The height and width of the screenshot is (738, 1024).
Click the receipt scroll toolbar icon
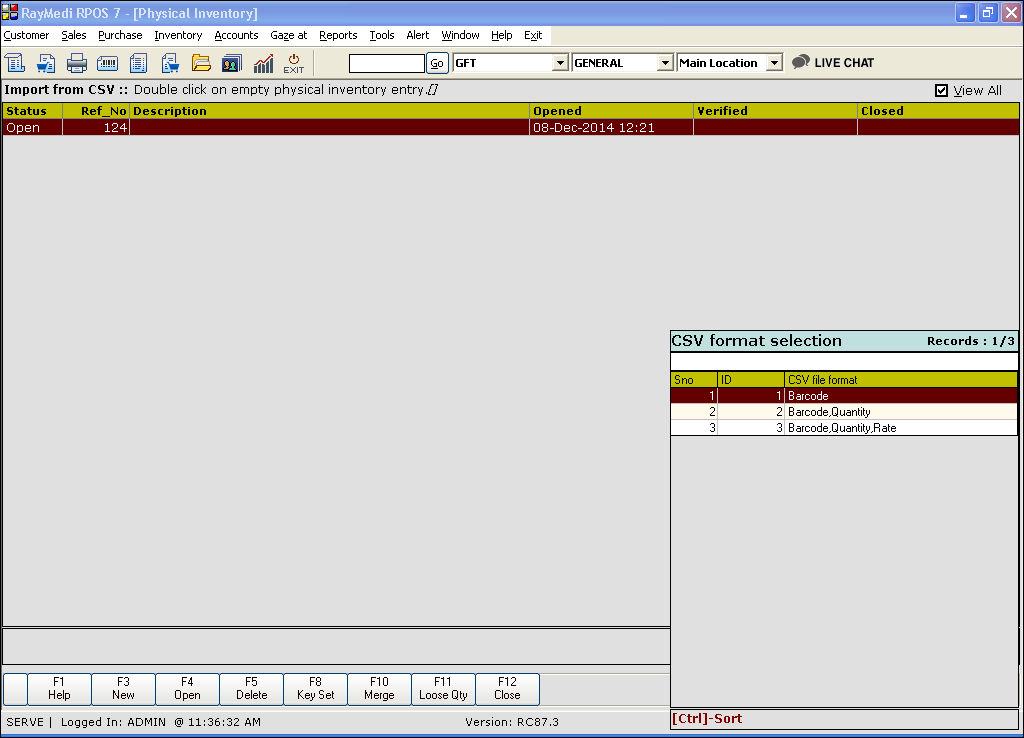15,63
